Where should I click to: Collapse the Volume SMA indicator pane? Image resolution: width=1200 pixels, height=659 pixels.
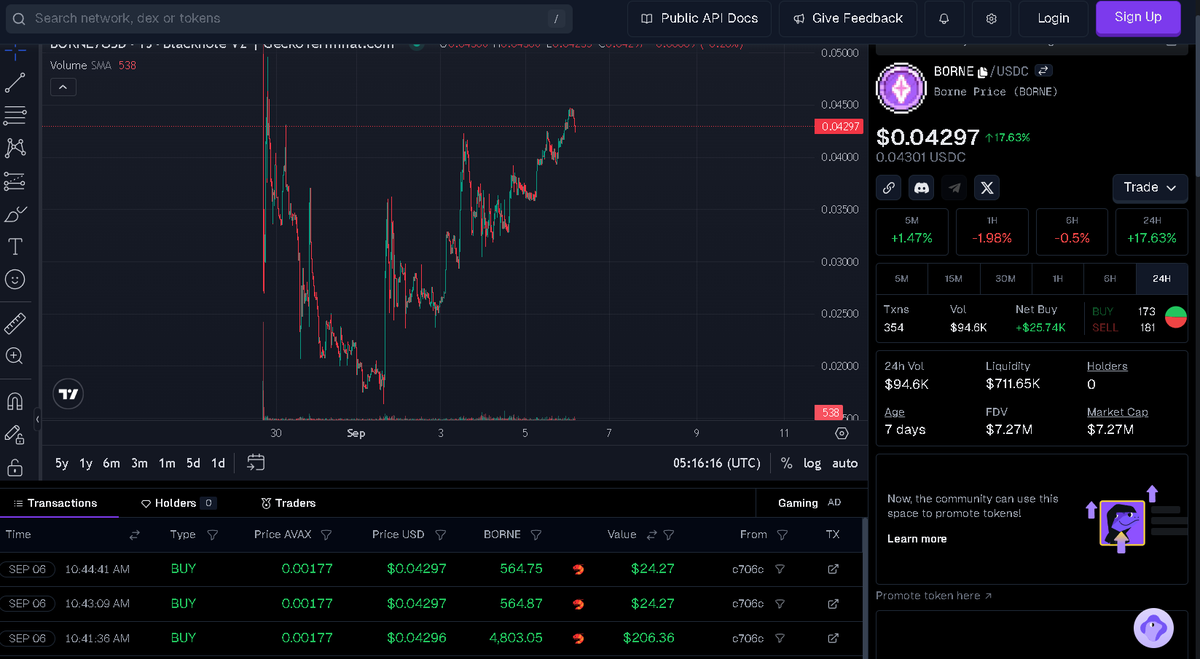pos(62,86)
